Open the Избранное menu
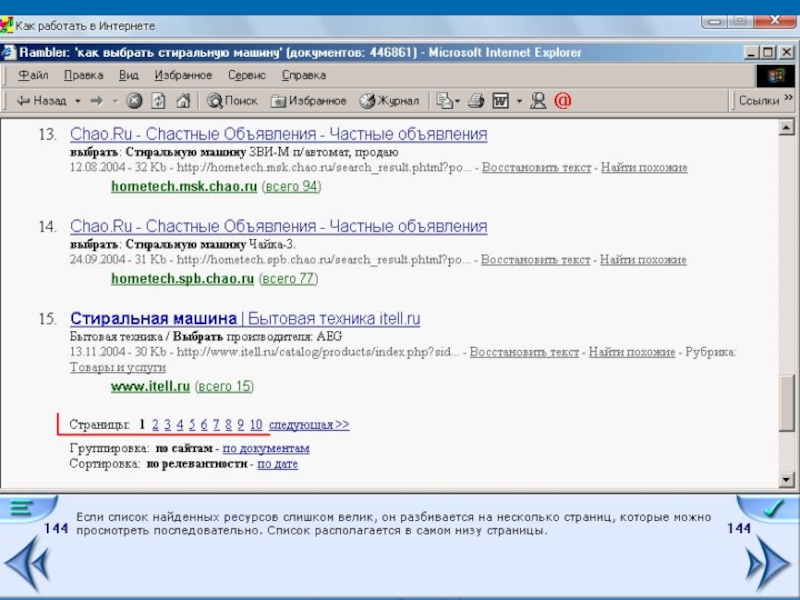The image size is (800, 600). click(x=183, y=76)
